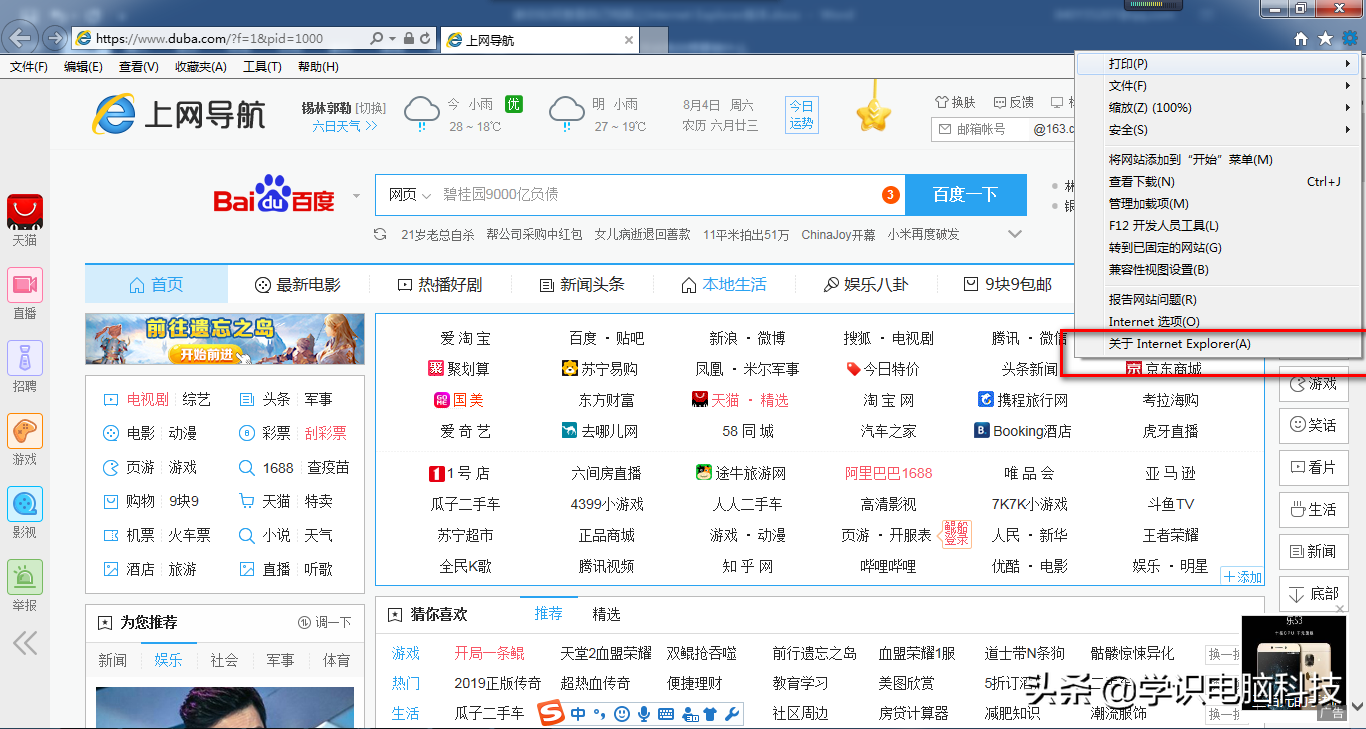Click the 游戏 gamepad sidebar icon
This screenshot has height=729, width=1366.
[25, 432]
